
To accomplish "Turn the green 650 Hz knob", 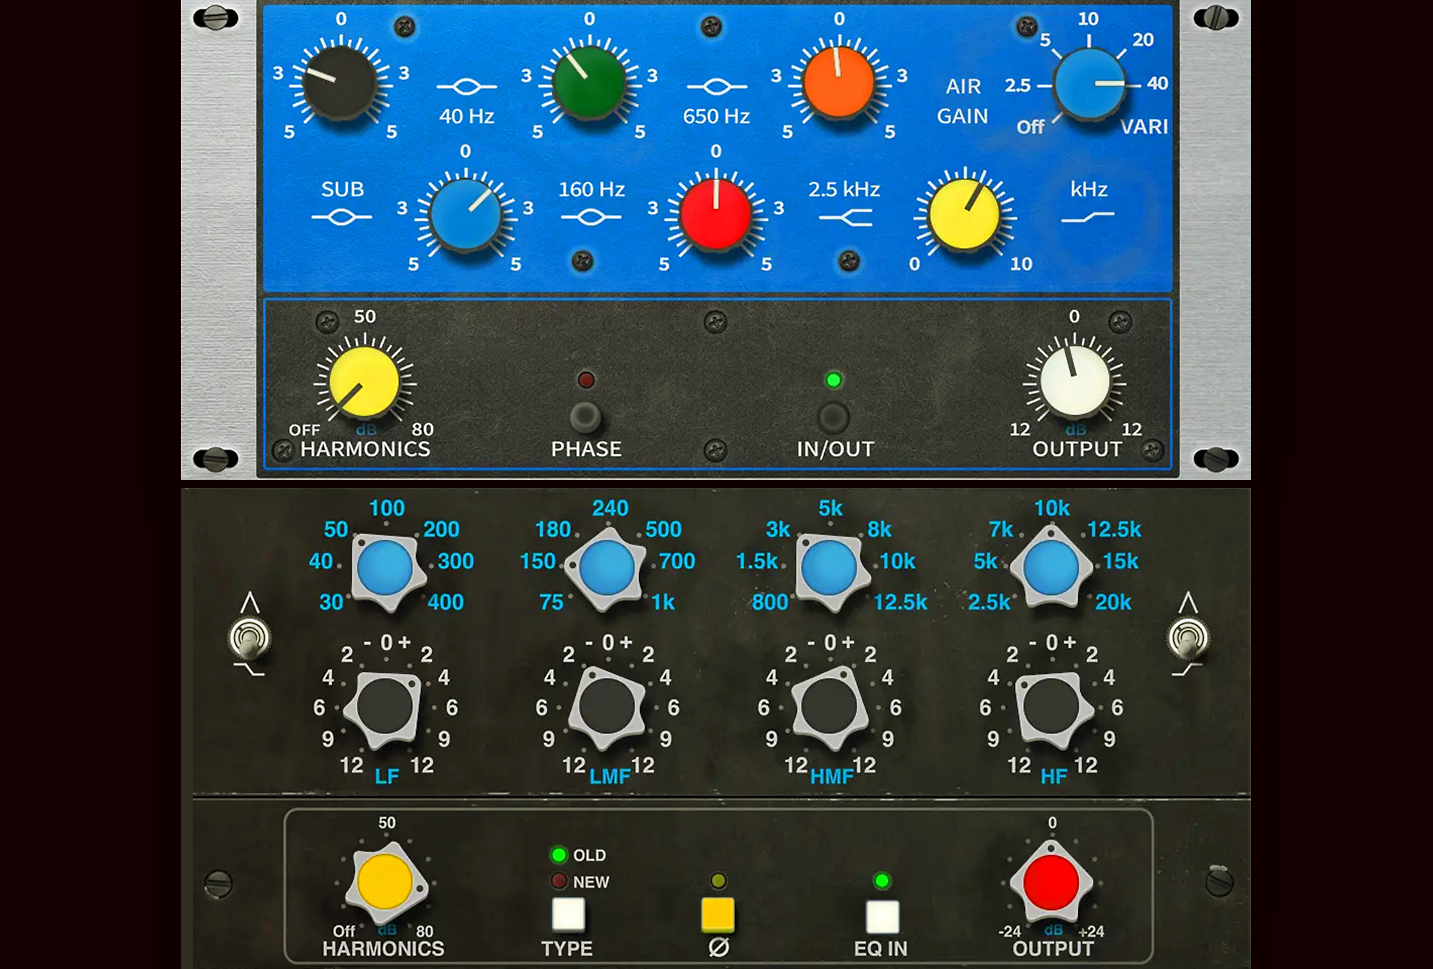I will (x=589, y=82).
